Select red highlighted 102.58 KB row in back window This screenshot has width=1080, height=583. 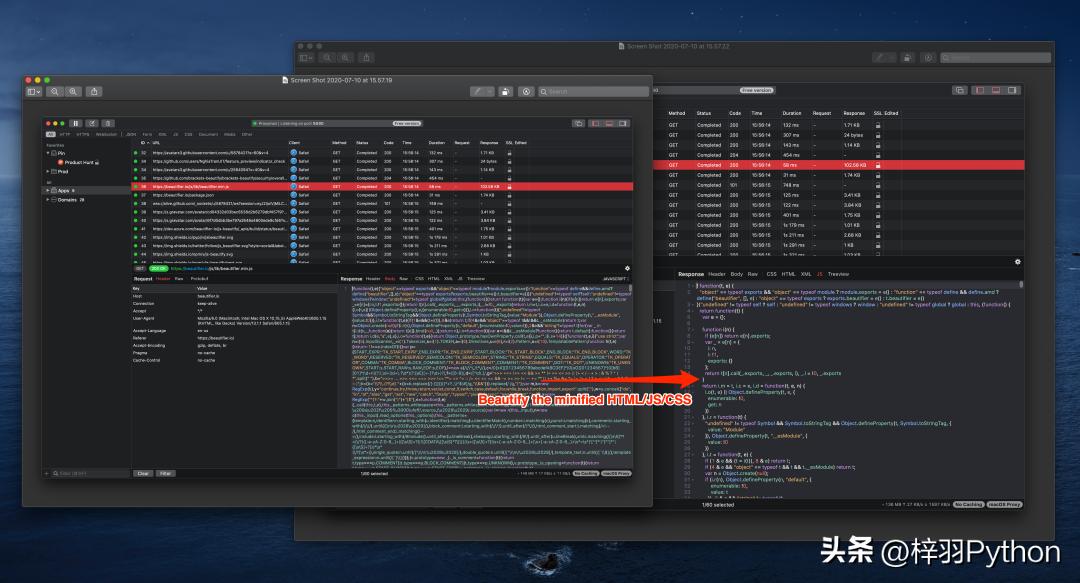click(838, 165)
